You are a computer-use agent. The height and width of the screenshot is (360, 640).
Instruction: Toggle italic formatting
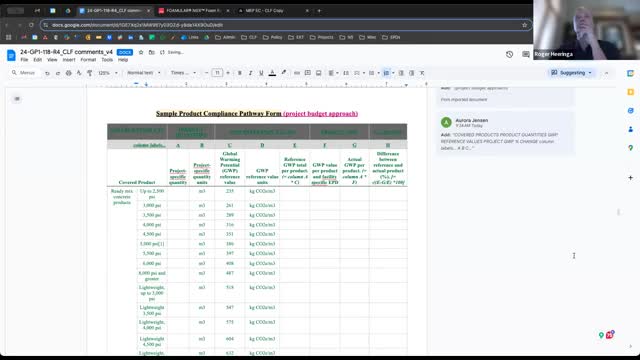(250, 73)
